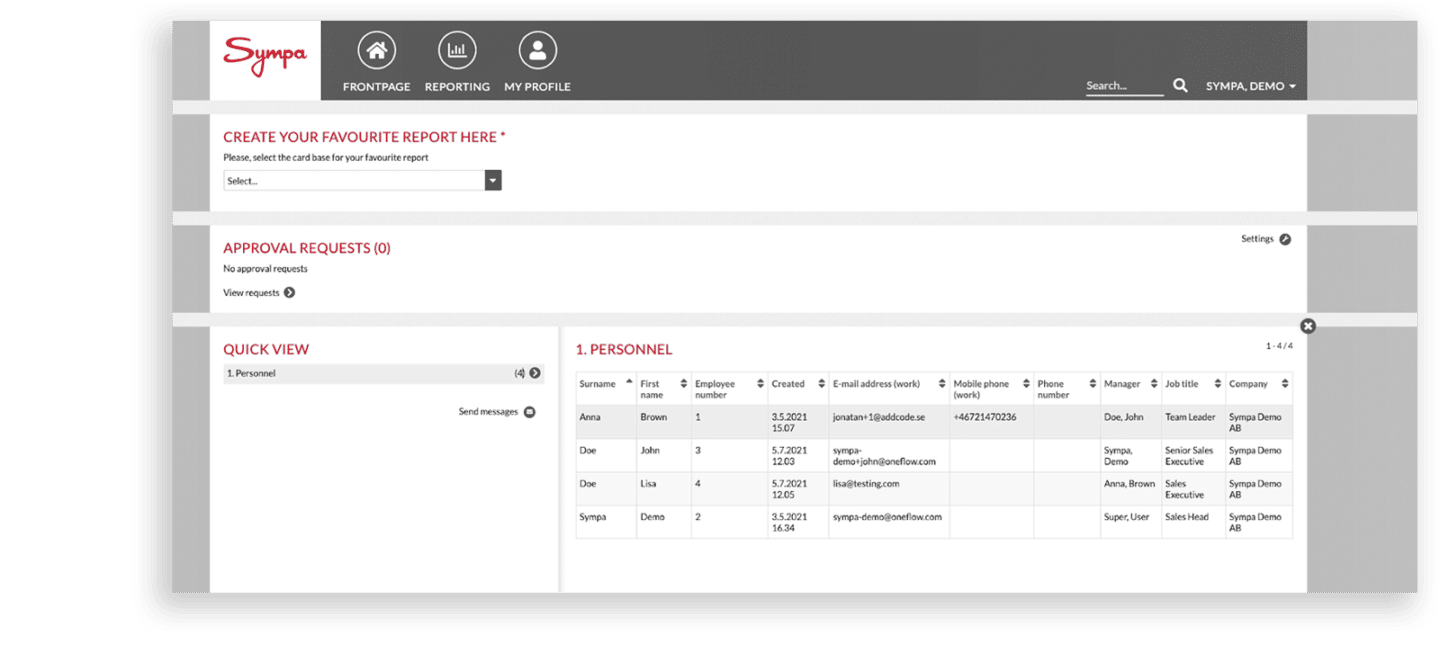
Task: Click the Select... combo box field
Action: 362,181
